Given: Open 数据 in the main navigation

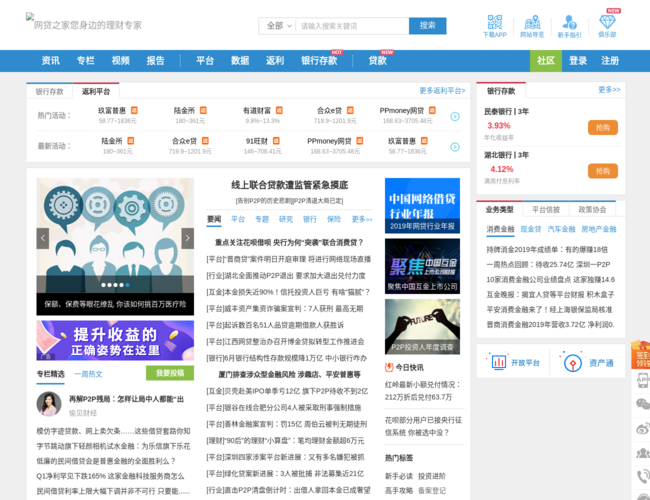Looking at the screenshot, I should (240, 61).
